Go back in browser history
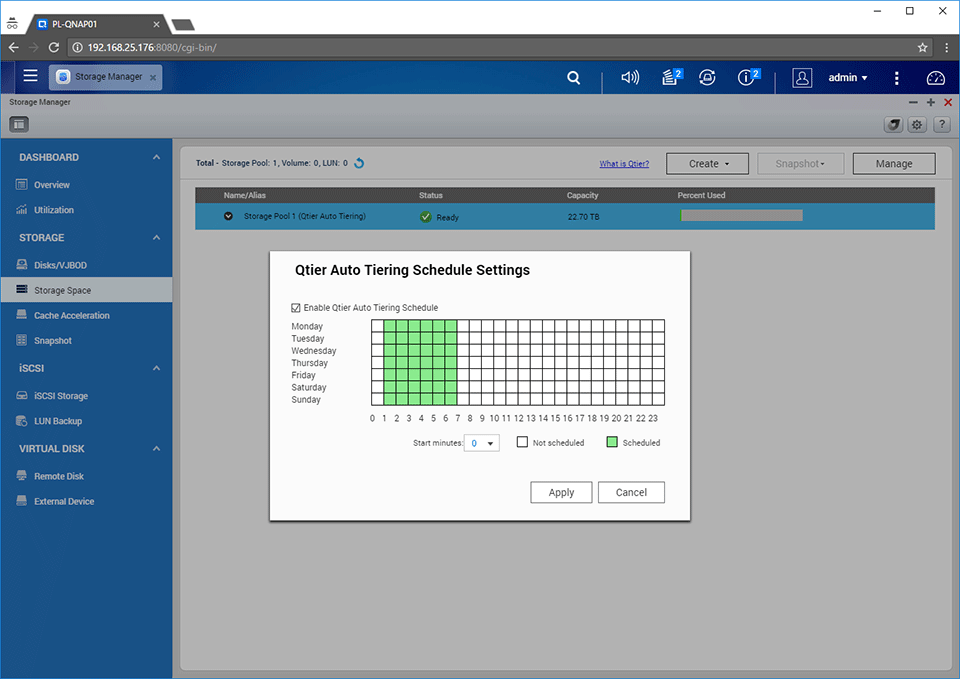Viewport: 960px width, 679px height. (x=13, y=47)
